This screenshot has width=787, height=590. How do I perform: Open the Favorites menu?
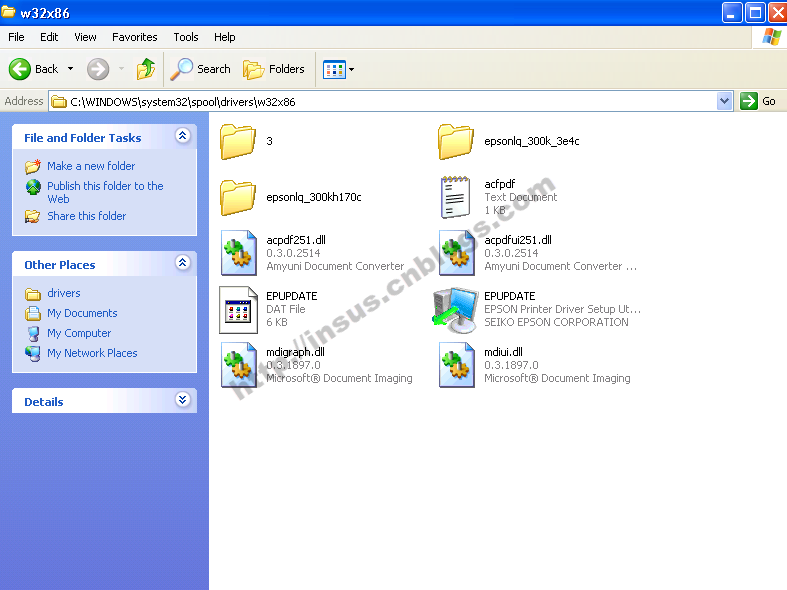point(135,37)
